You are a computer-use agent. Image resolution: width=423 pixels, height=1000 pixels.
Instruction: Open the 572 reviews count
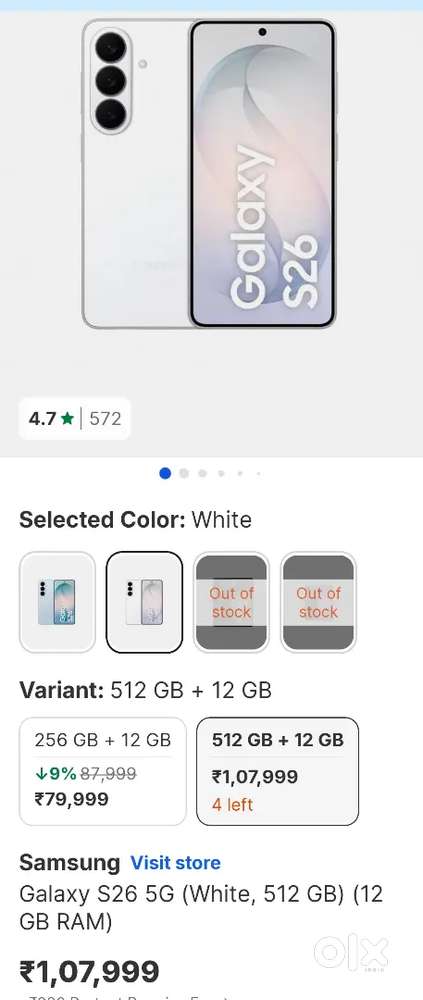point(105,419)
